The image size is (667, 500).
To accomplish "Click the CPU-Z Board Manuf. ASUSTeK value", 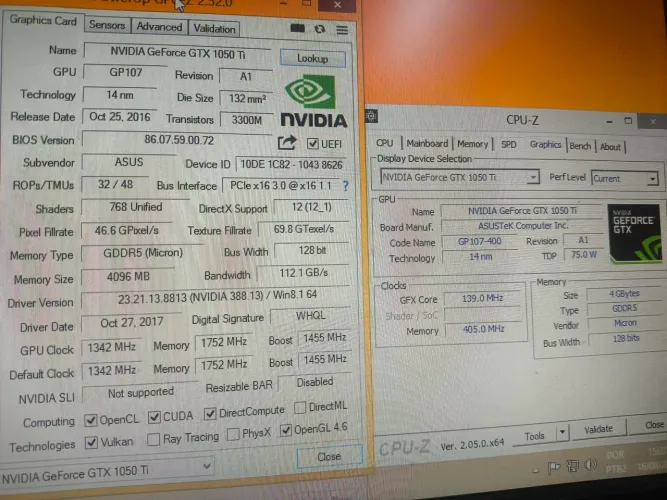I will pyautogui.click(x=523, y=226).
